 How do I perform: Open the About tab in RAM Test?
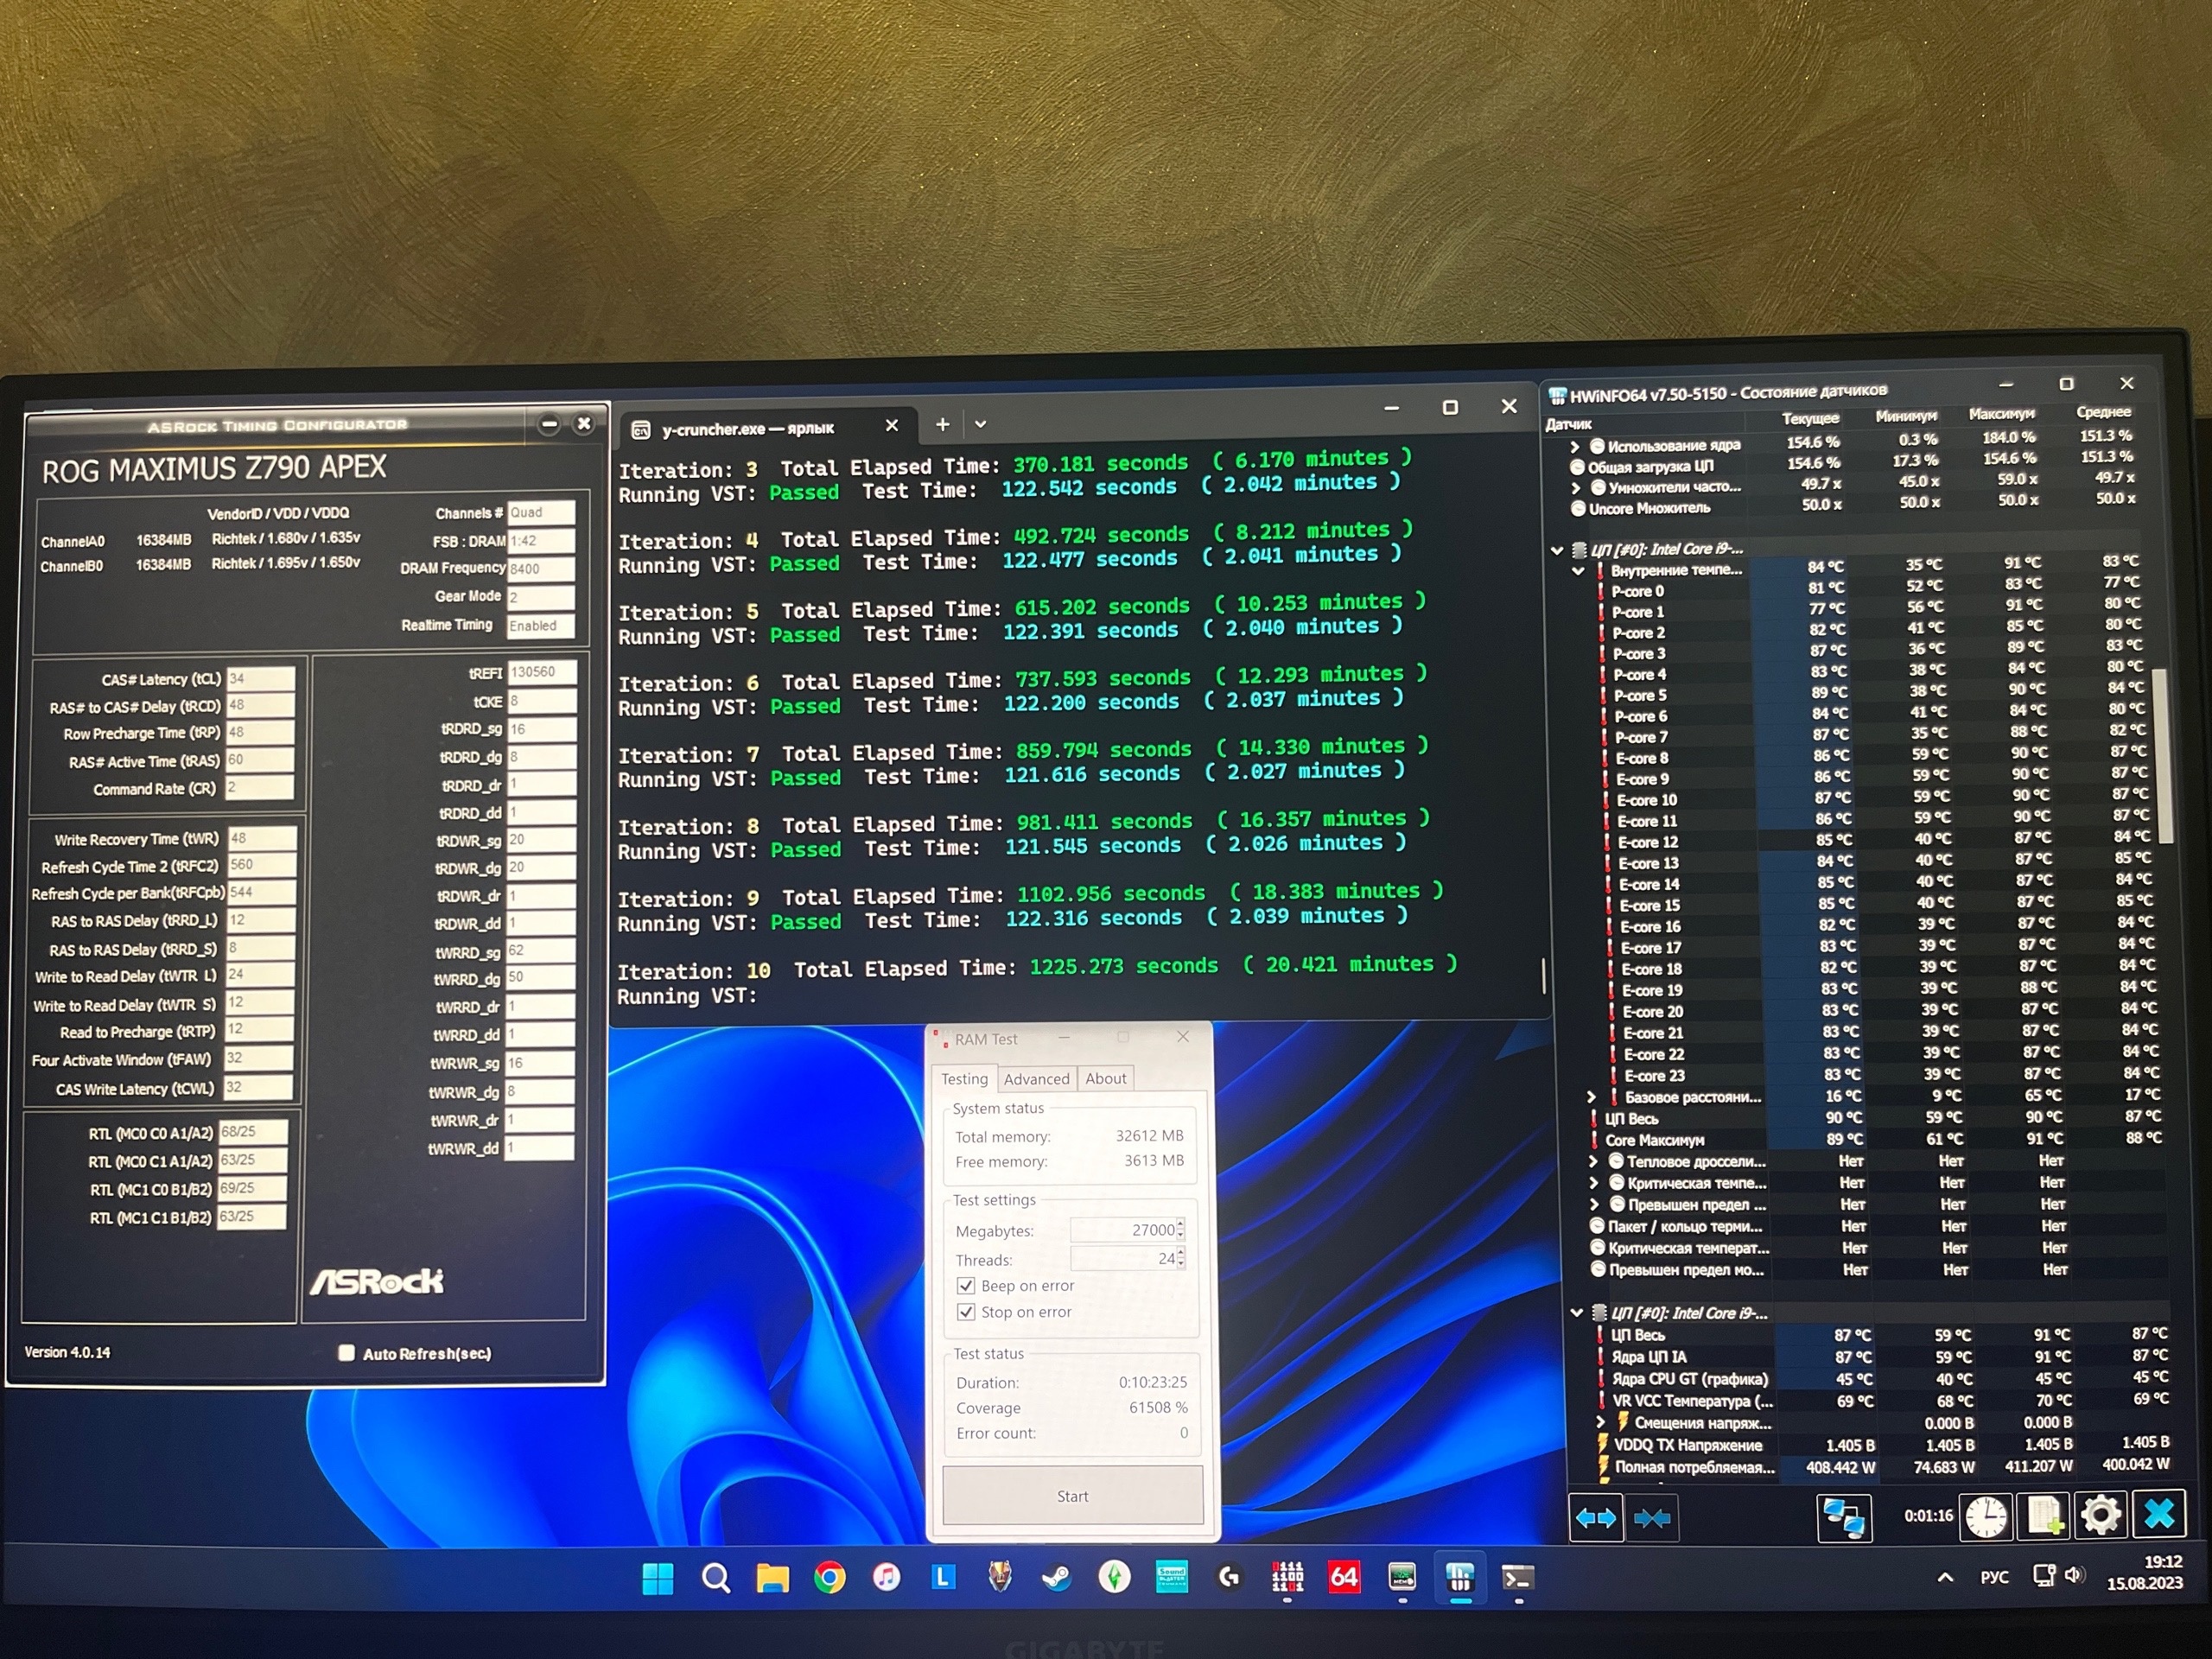1105,1079
